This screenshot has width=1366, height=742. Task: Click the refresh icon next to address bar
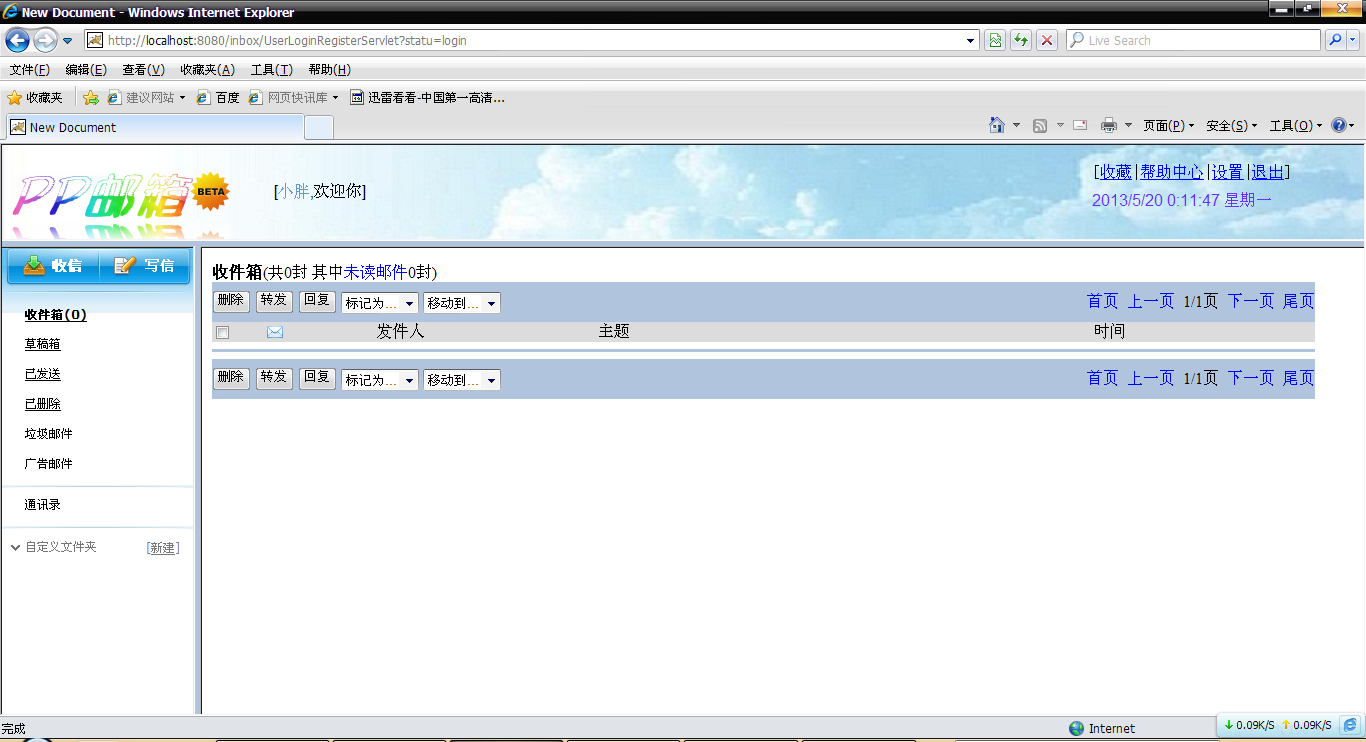tap(1020, 40)
